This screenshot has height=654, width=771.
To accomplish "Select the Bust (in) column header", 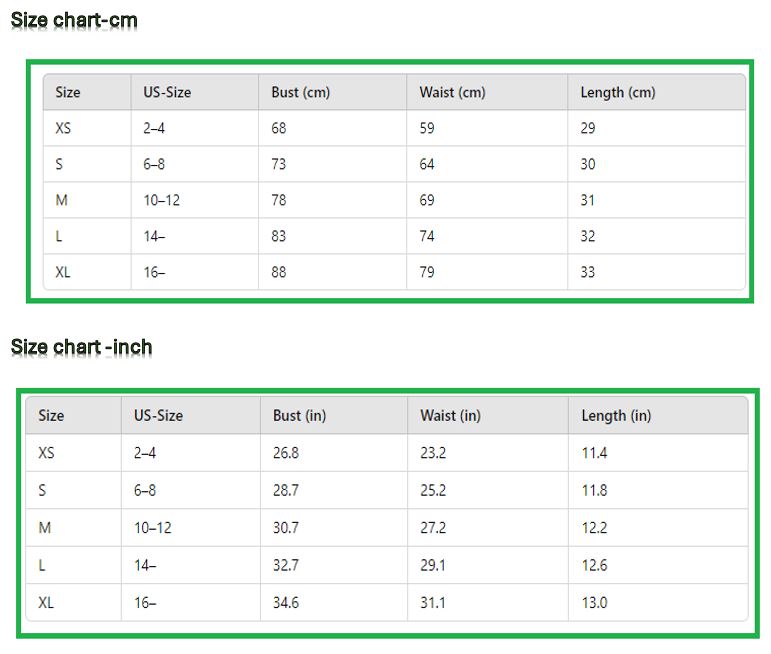I will point(299,415).
